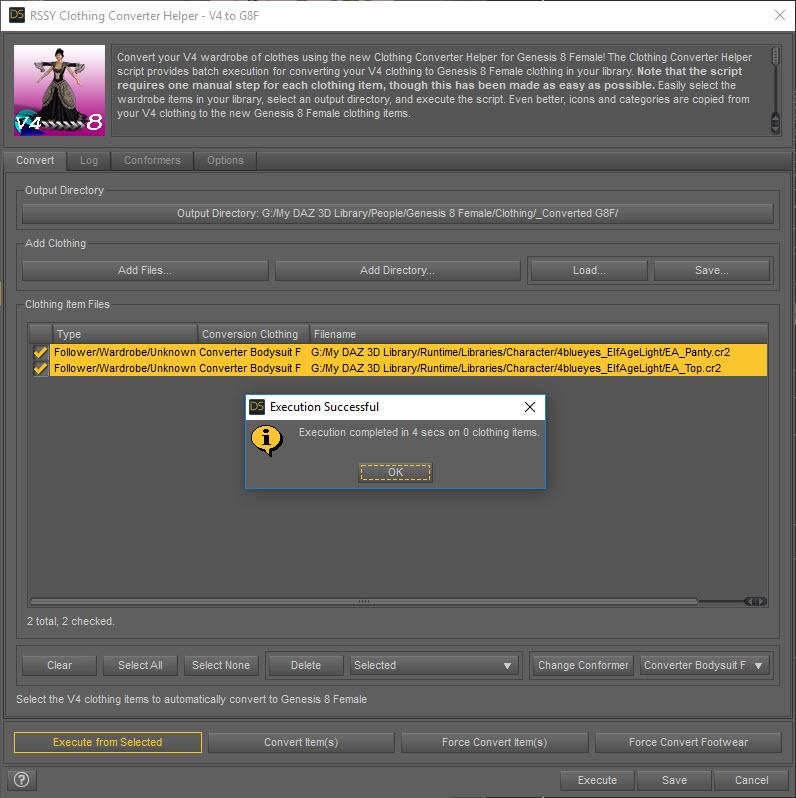
Task: Click the V4 to 8 product thumbnail
Action: point(60,90)
